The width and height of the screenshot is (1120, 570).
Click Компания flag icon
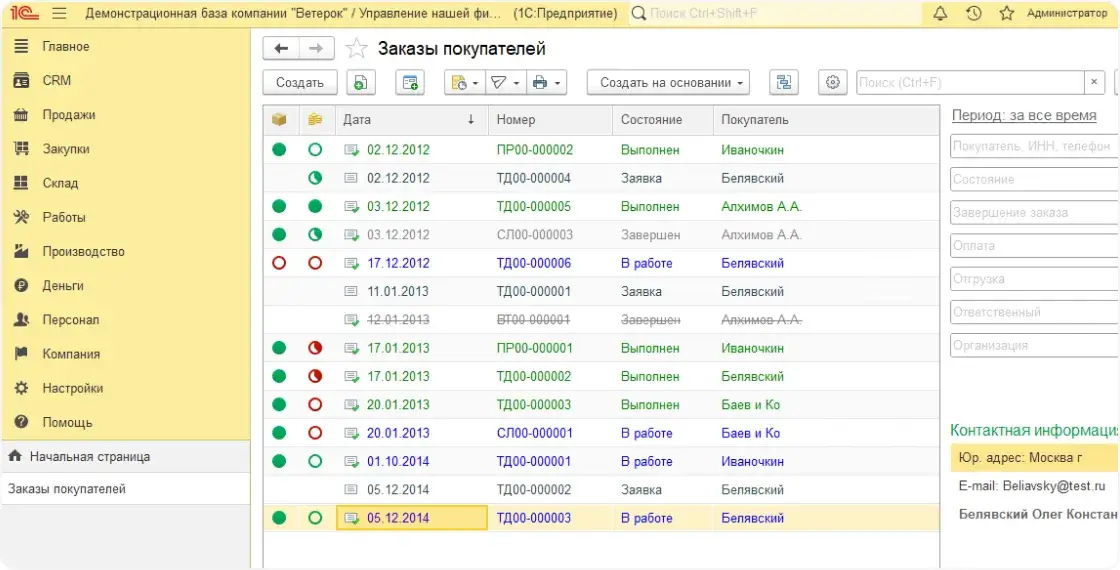[21, 354]
